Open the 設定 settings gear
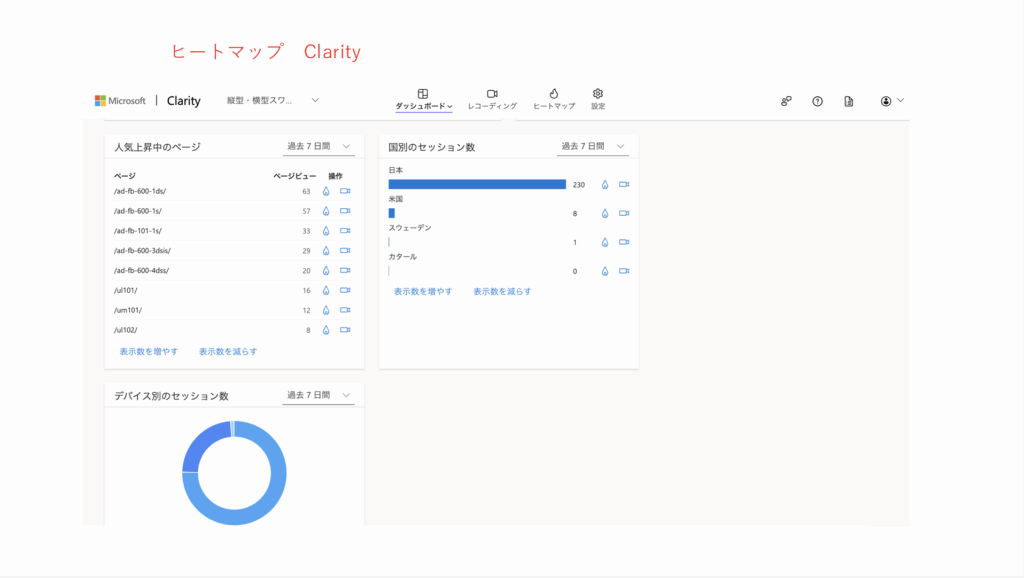Screen dimensions: 1024x578 pos(598,98)
